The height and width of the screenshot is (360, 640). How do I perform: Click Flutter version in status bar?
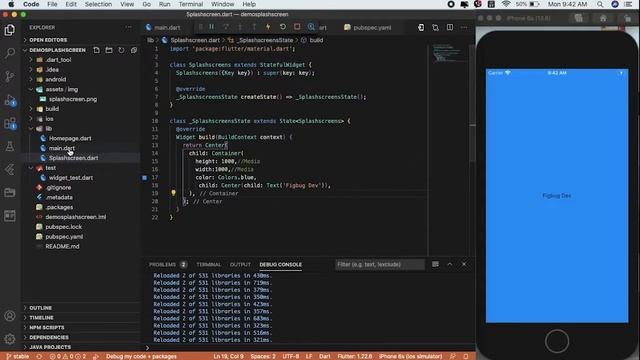tap(354, 356)
